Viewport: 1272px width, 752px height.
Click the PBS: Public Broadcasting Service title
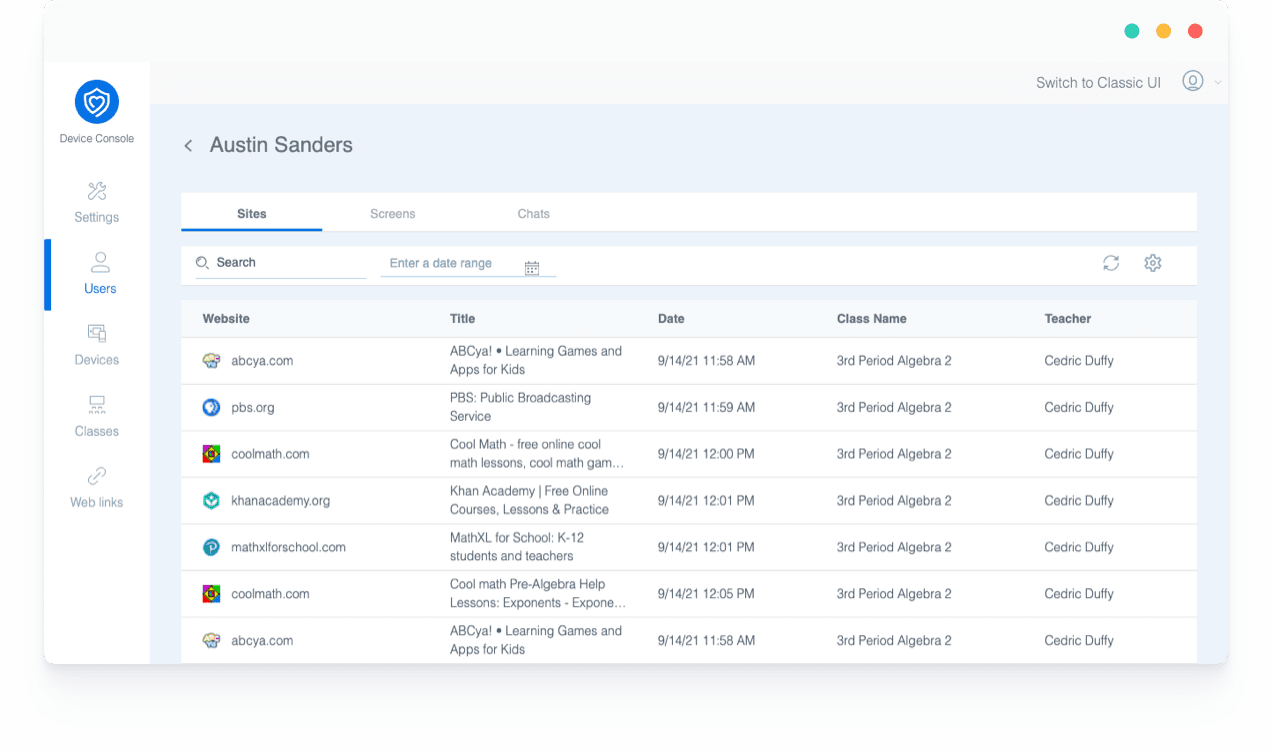coord(521,407)
